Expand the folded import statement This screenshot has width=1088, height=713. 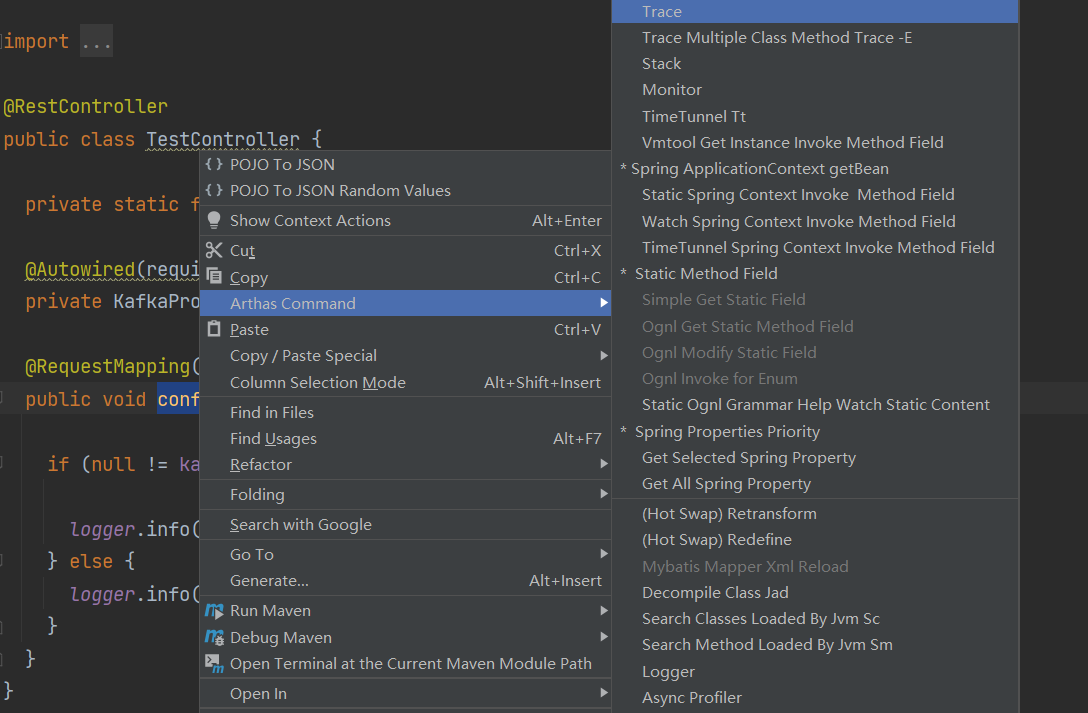pyautogui.click(x=96, y=42)
